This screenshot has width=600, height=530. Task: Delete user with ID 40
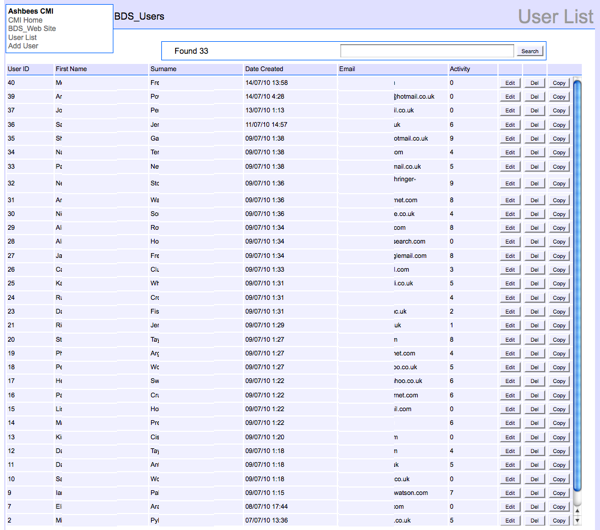[x=535, y=83]
